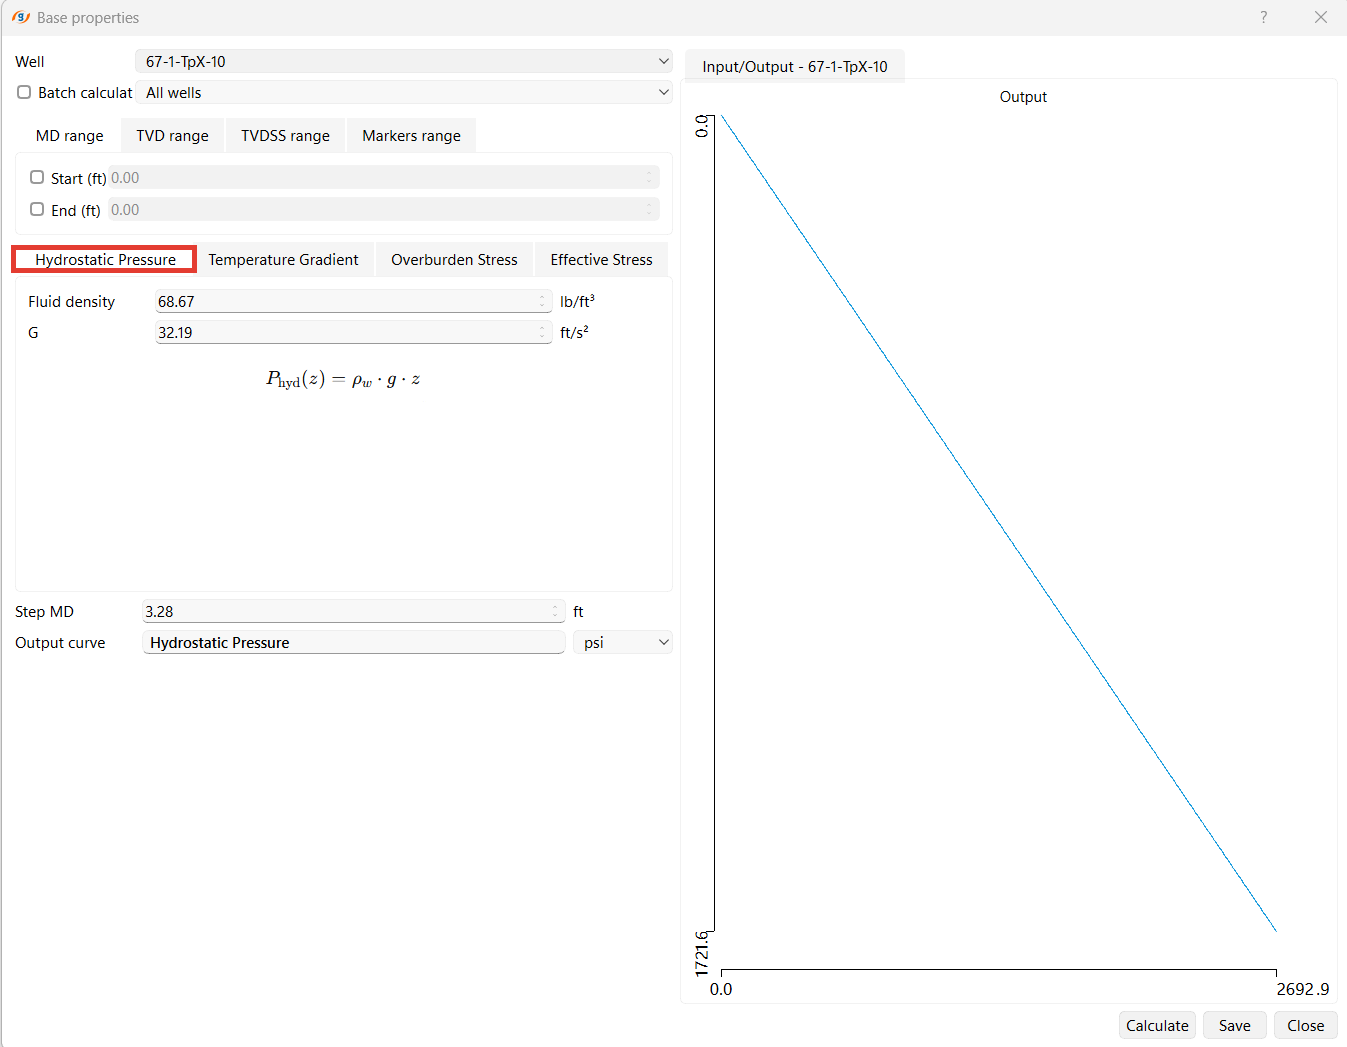
Task: Click the 2692.9 x-axis maximum label
Action: (1303, 989)
